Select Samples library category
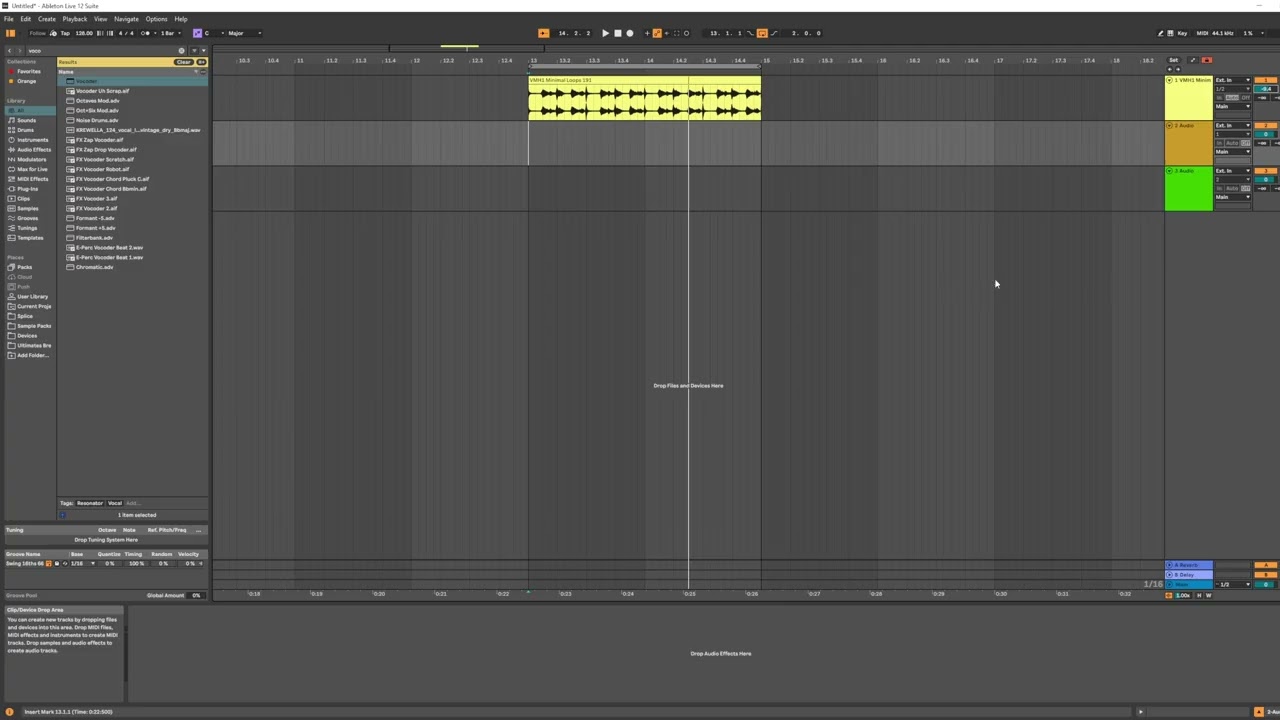This screenshot has width=1280, height=720. 28,208
